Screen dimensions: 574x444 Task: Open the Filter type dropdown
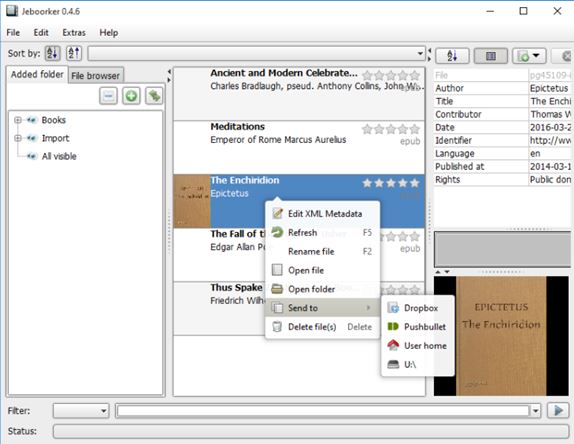pos(81,411)
